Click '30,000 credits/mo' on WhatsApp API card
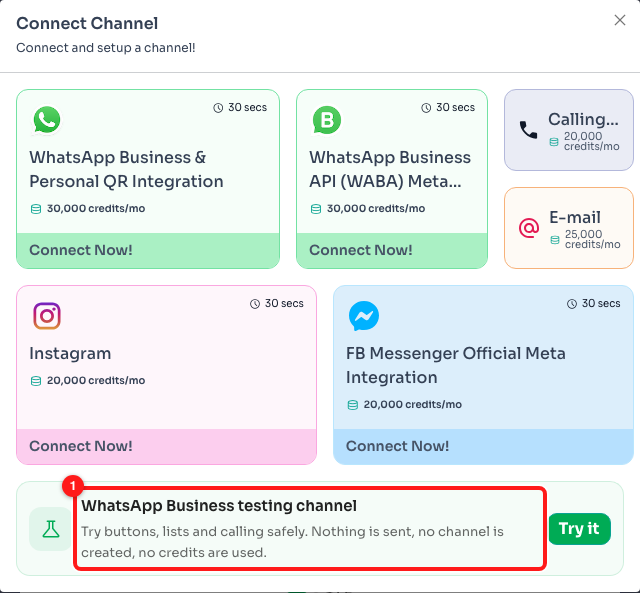Image resolution: width=640 pixels, height=593 pixels. [376, 209]
